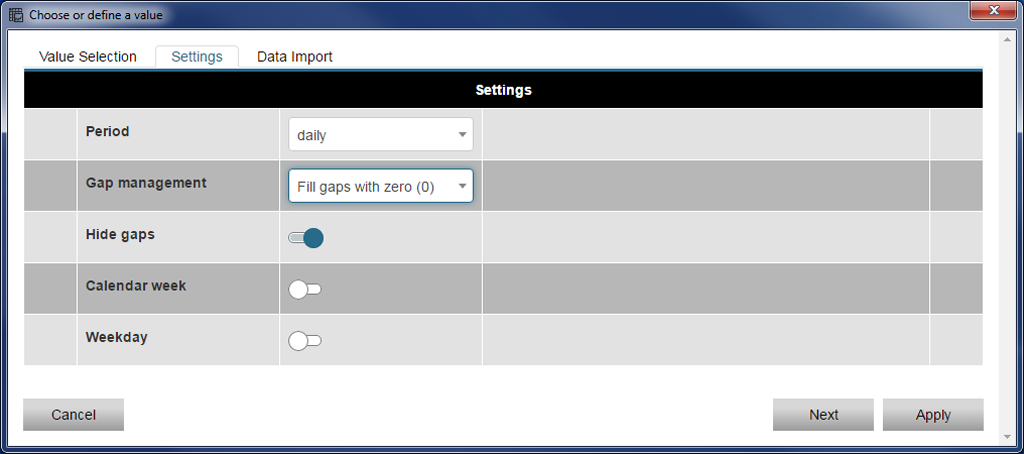
Task: Click the Hide gaps row label
Action: (120, 234)
